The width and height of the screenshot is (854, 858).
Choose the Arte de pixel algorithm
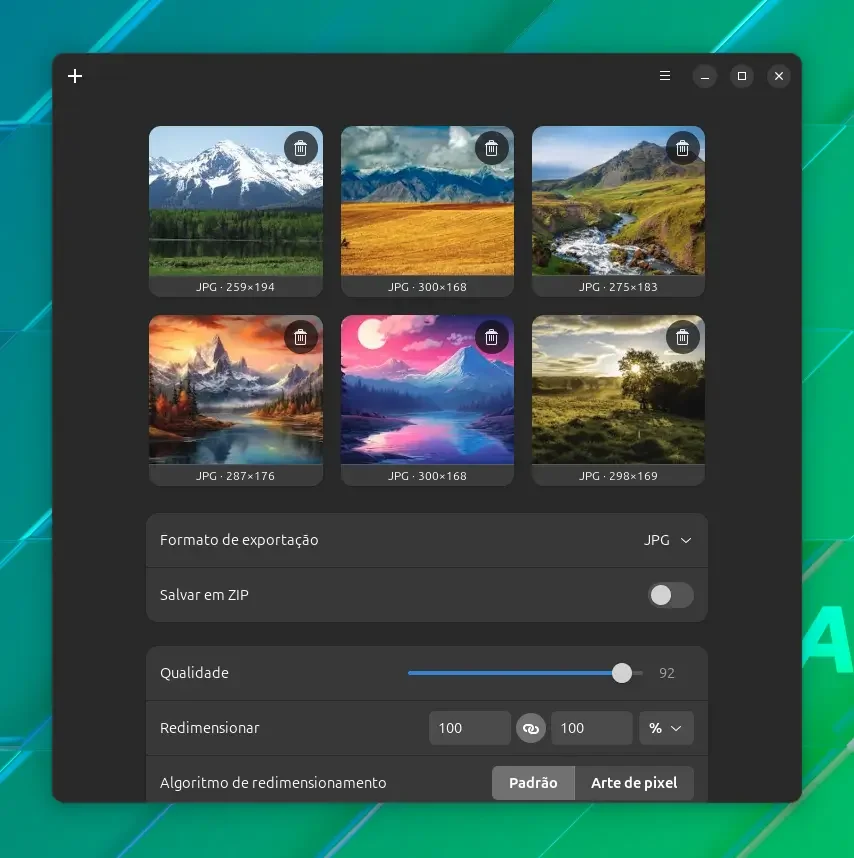pos(634,783)
